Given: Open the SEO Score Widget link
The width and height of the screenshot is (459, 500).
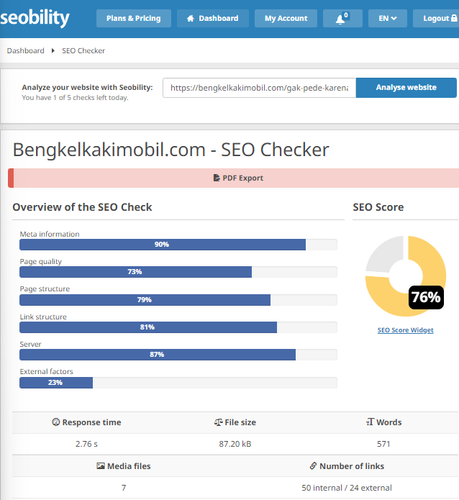Looking at the screenshot, I should click(405, 330).
